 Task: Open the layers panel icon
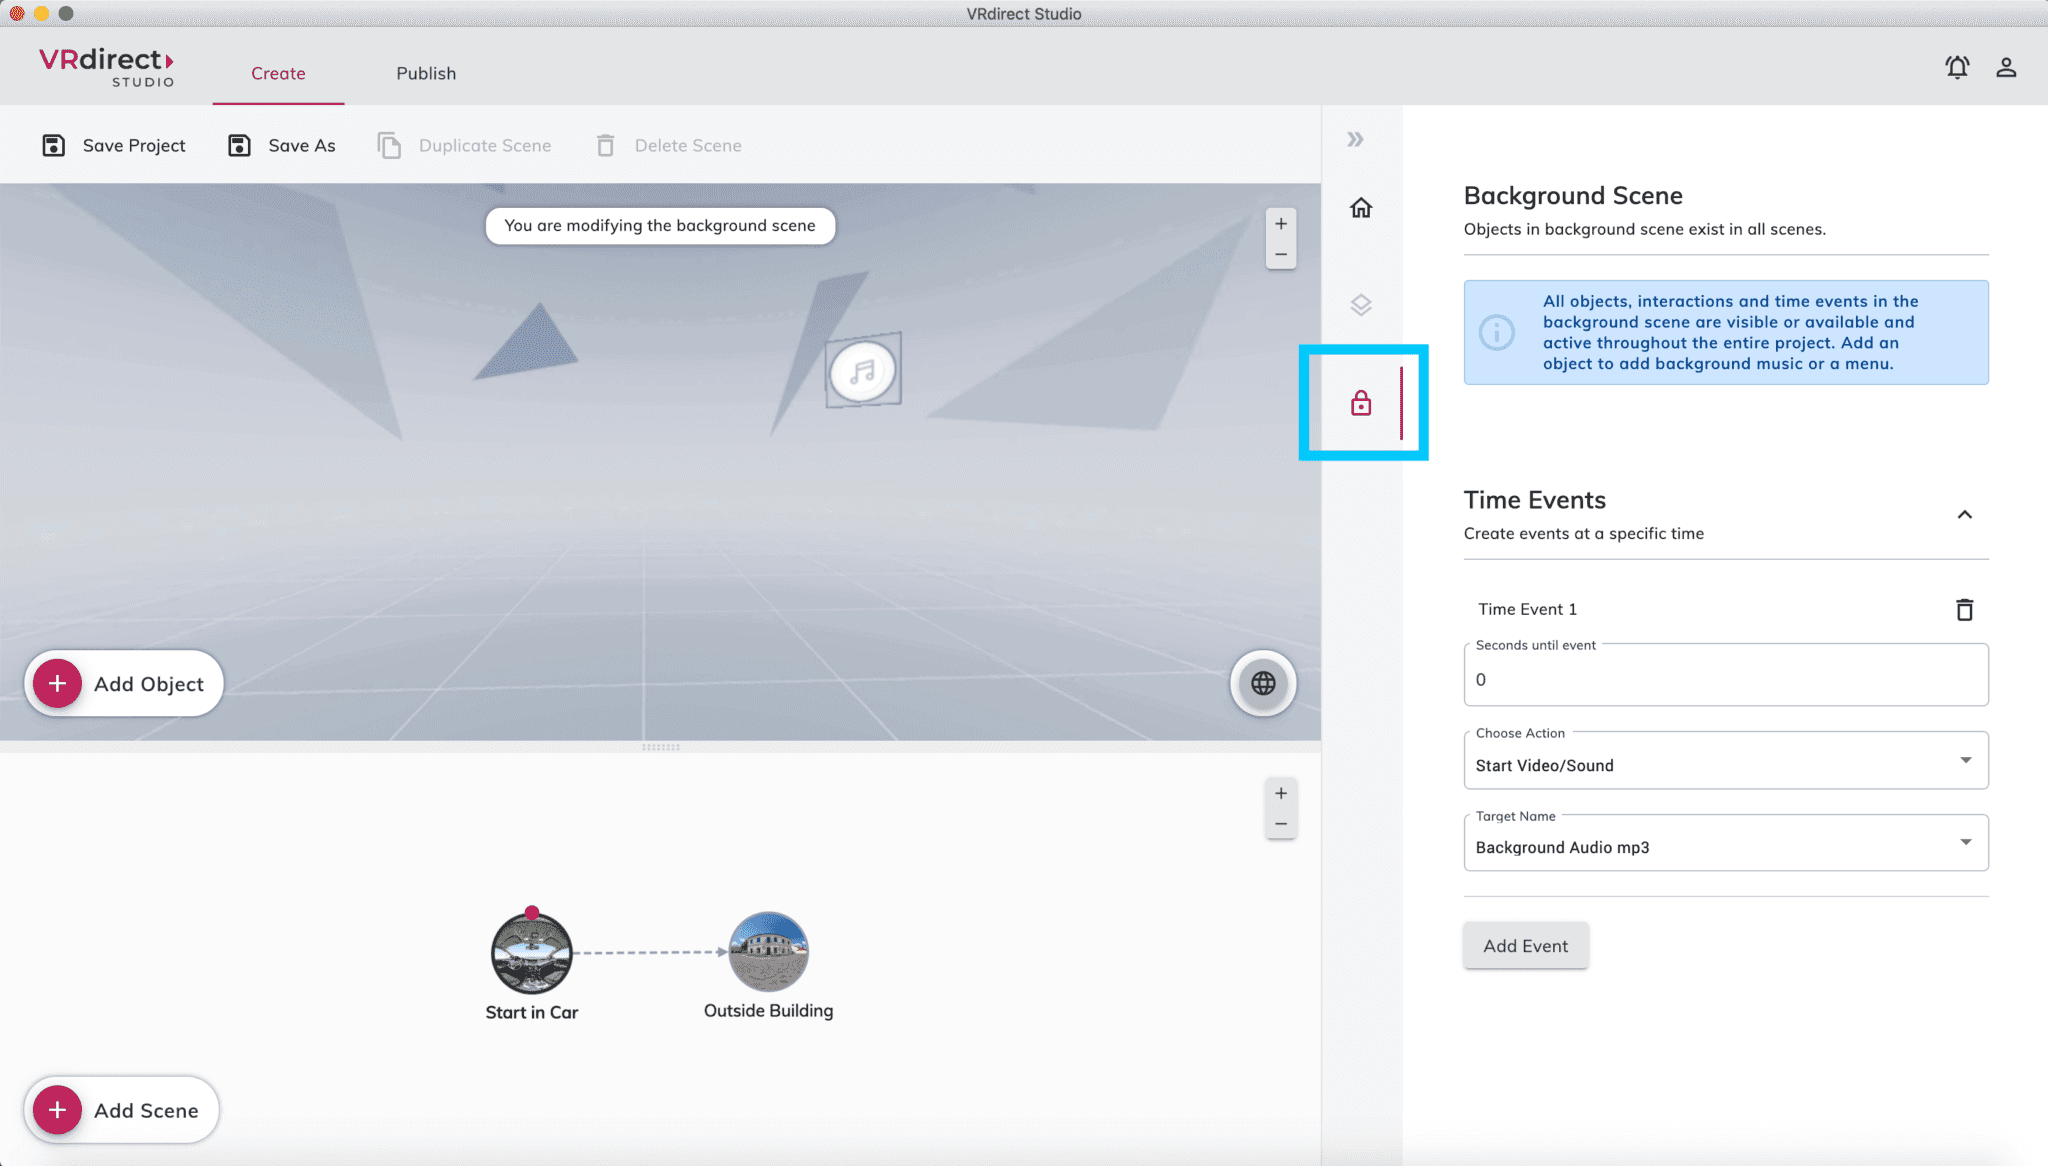pos(1361,305)
